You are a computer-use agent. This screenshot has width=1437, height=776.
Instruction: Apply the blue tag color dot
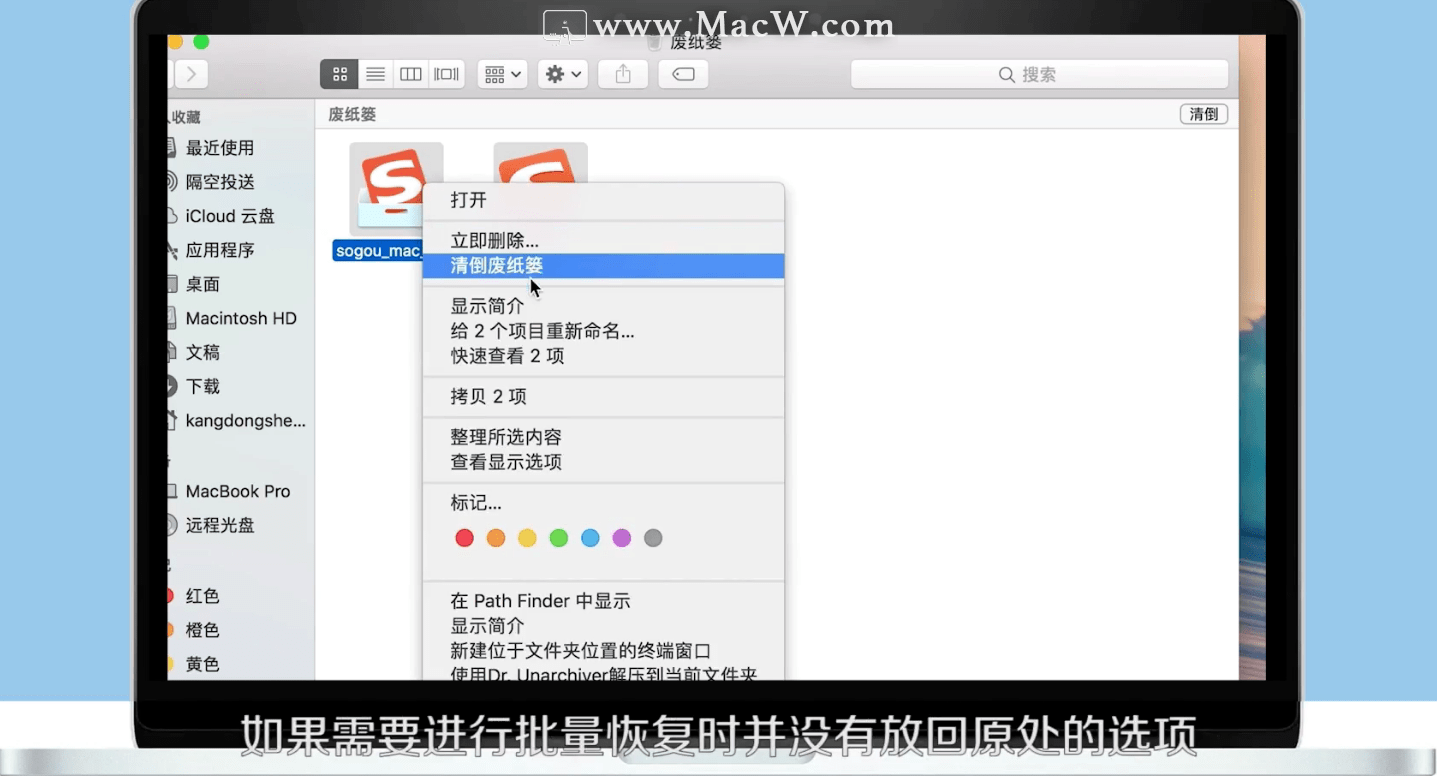tap(590, 538)
